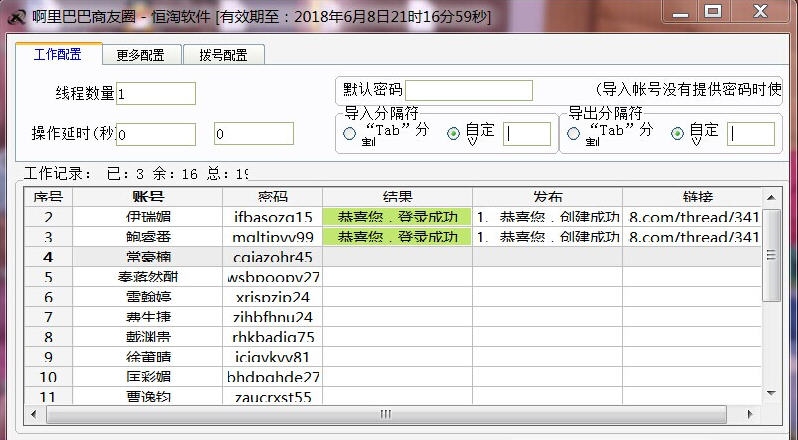Click the second 操作延时 input field

(x=253, y=134)
